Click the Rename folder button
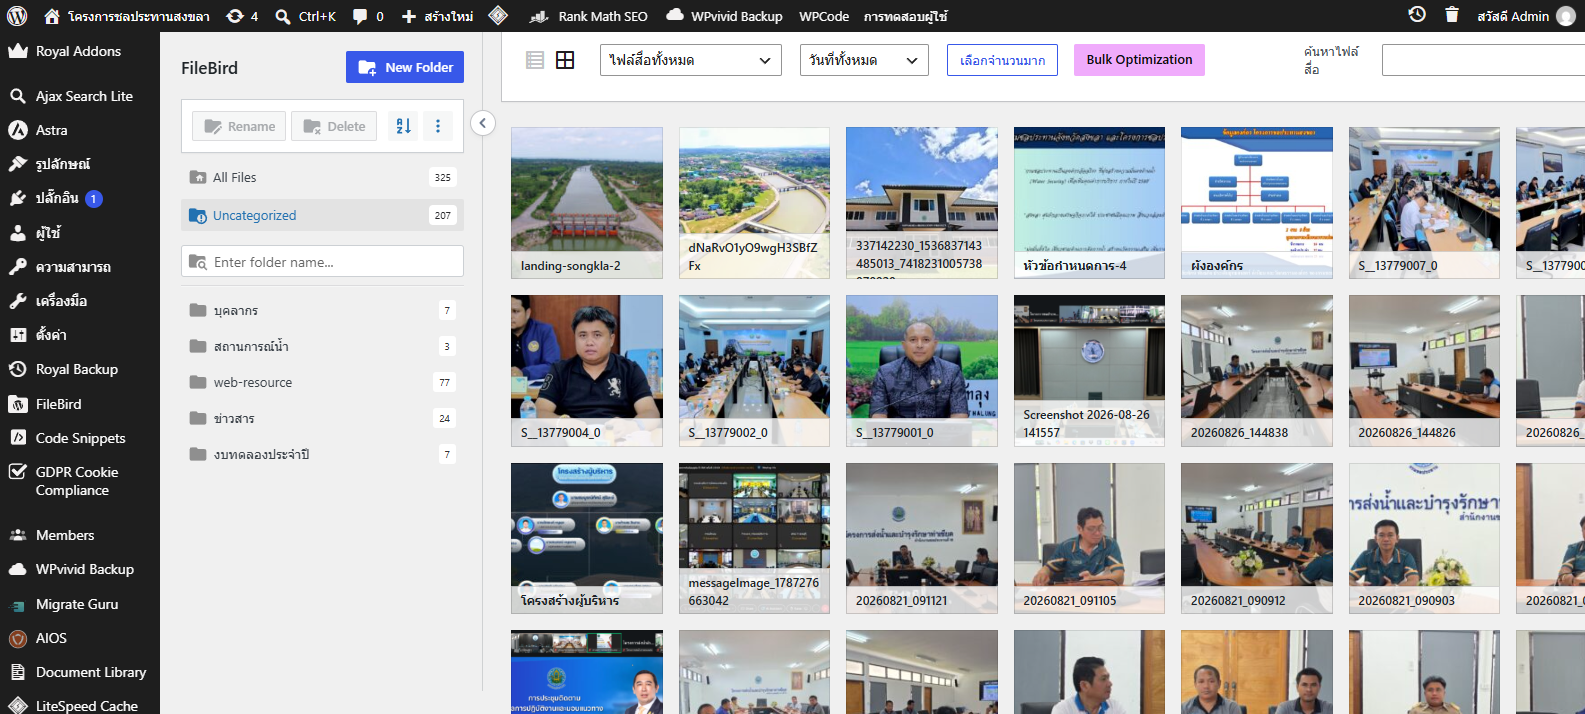1585x714 pixels. pyautogui.click(x=239, y=126)
